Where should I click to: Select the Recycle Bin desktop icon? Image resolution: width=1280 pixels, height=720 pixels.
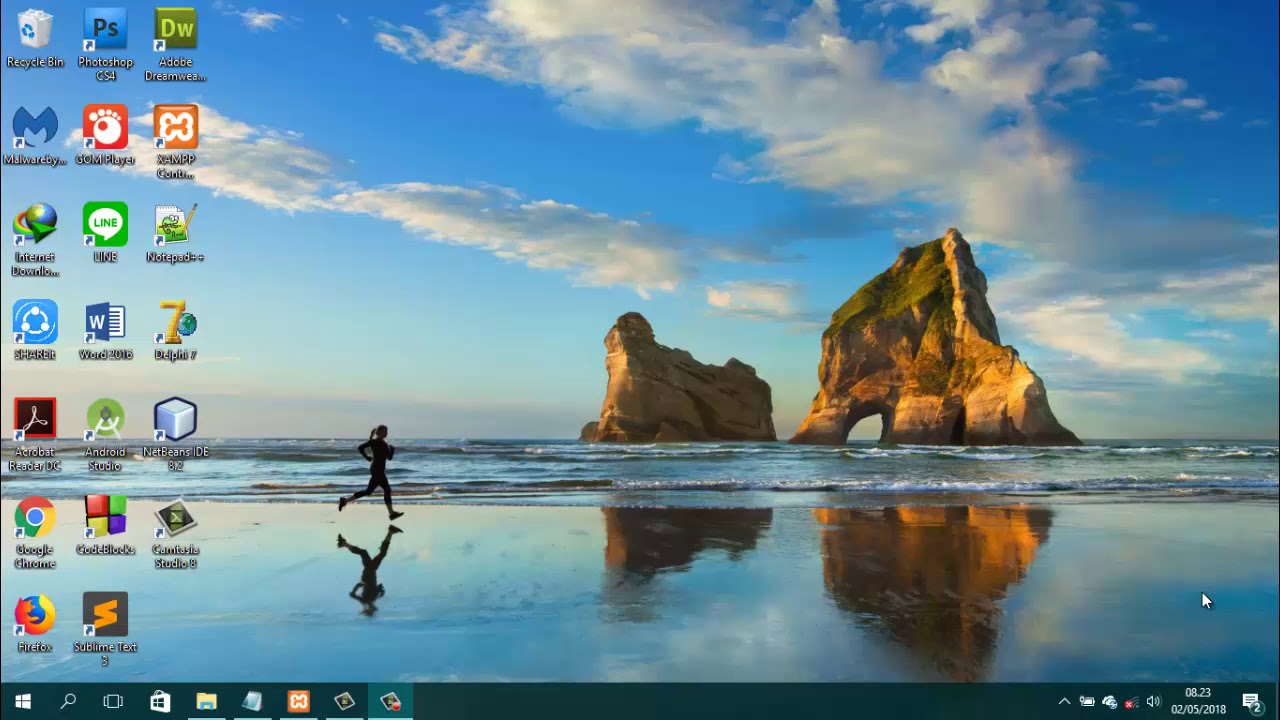(x=35, y=38)
